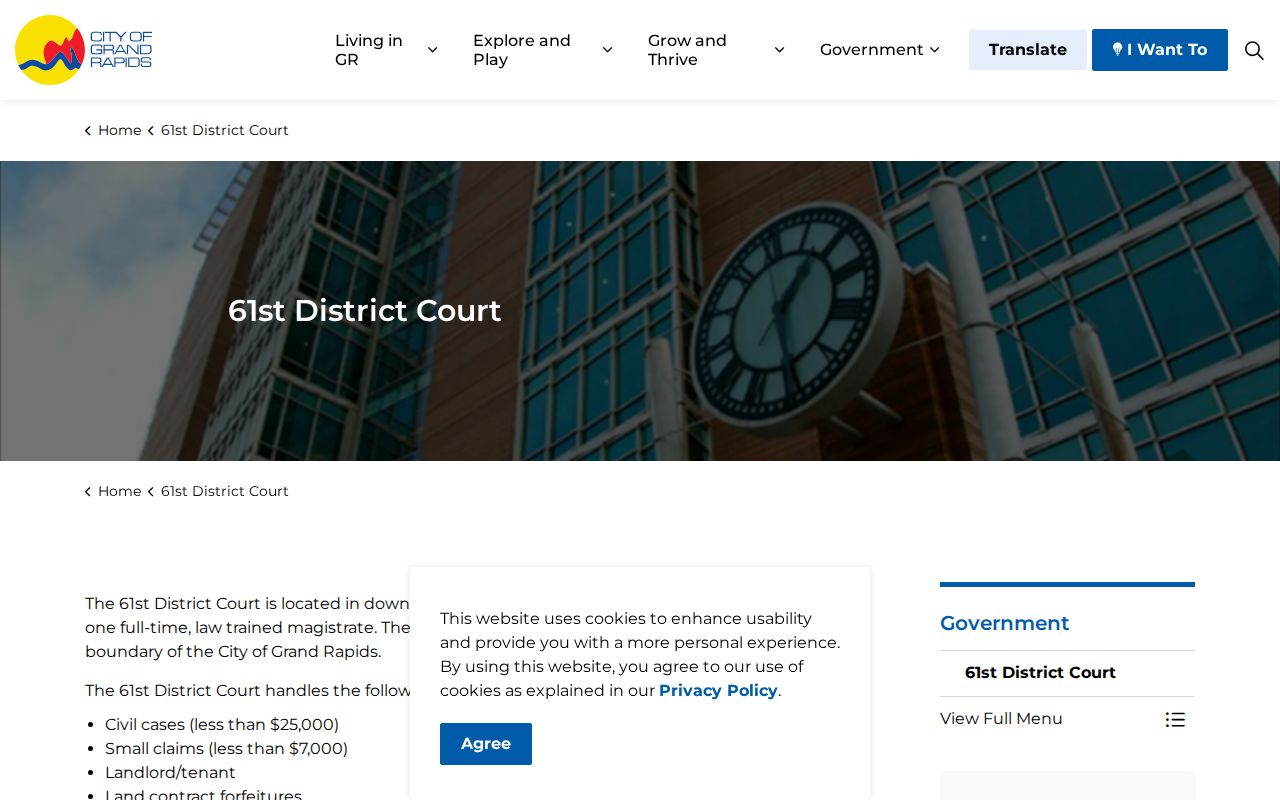Select 61st District Court in top breadcrumb
The width and height of the screenshot is (1280, 800).
[225, 130]
